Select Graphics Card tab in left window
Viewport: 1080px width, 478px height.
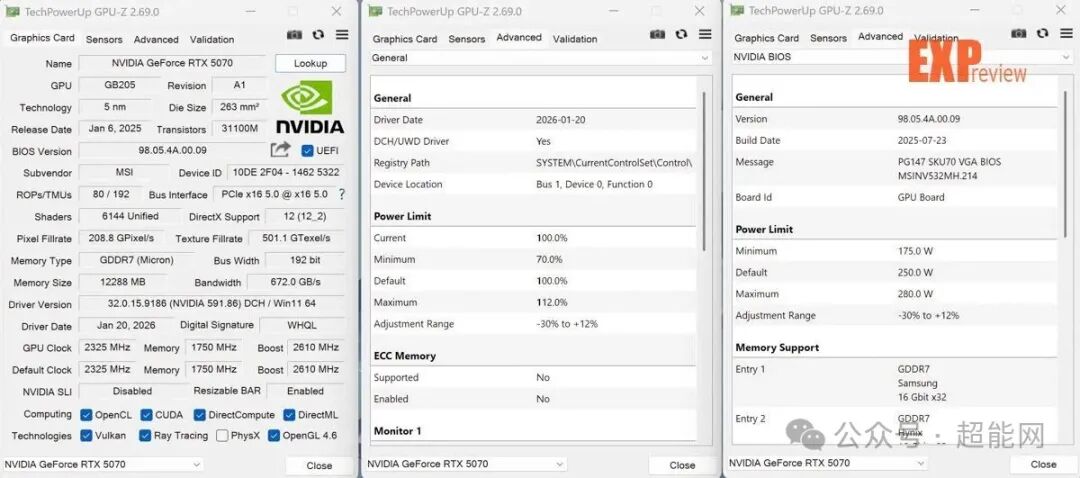pos(42,38)
